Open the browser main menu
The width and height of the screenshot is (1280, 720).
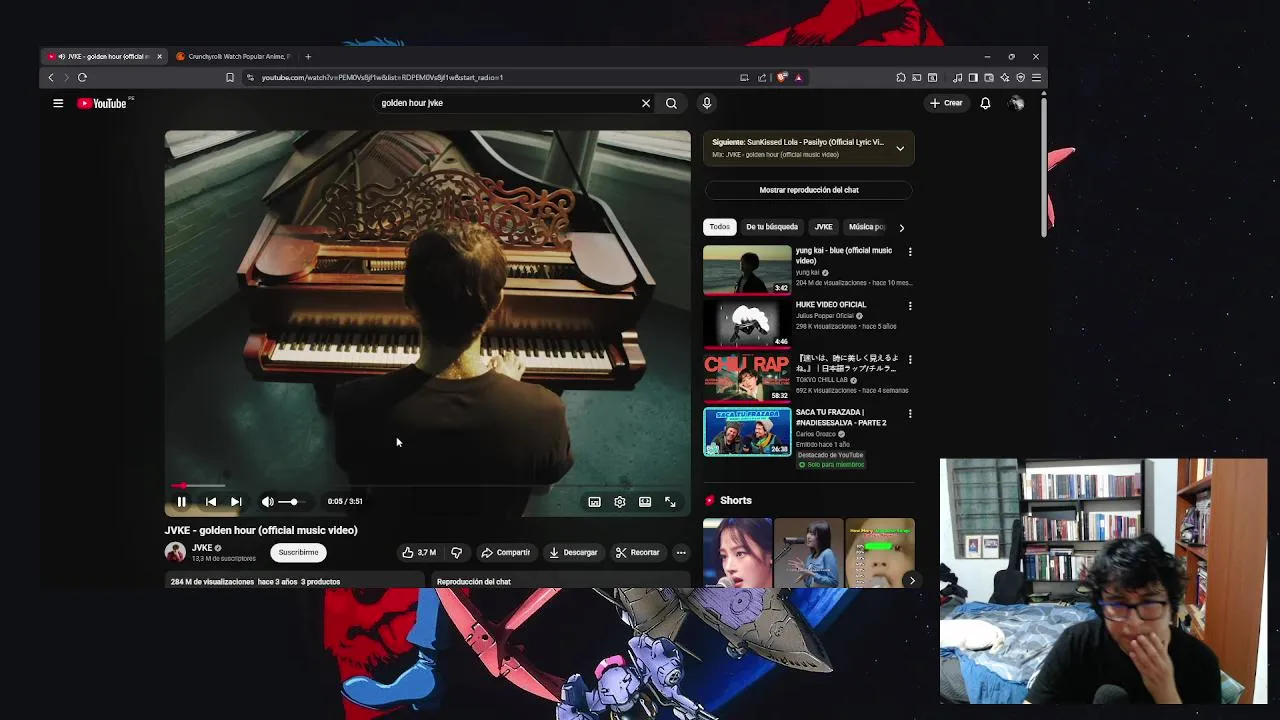[x=1036, y=77]
